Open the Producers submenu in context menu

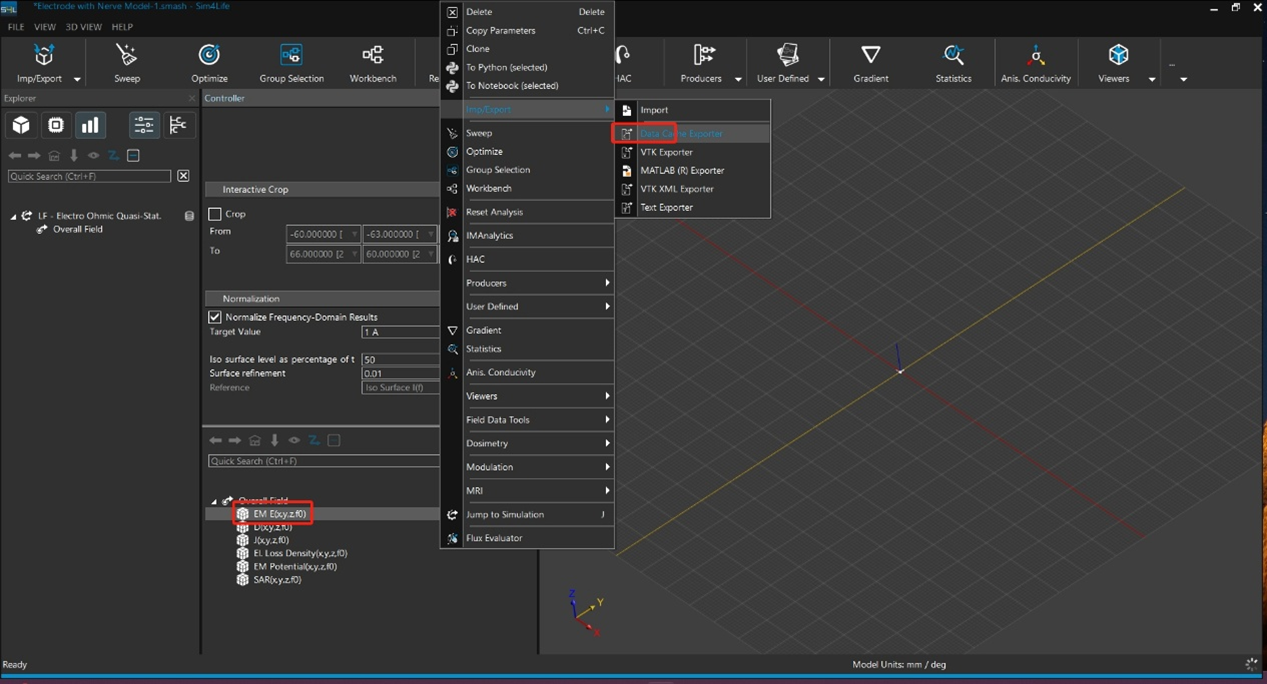[x=537, y=283]
